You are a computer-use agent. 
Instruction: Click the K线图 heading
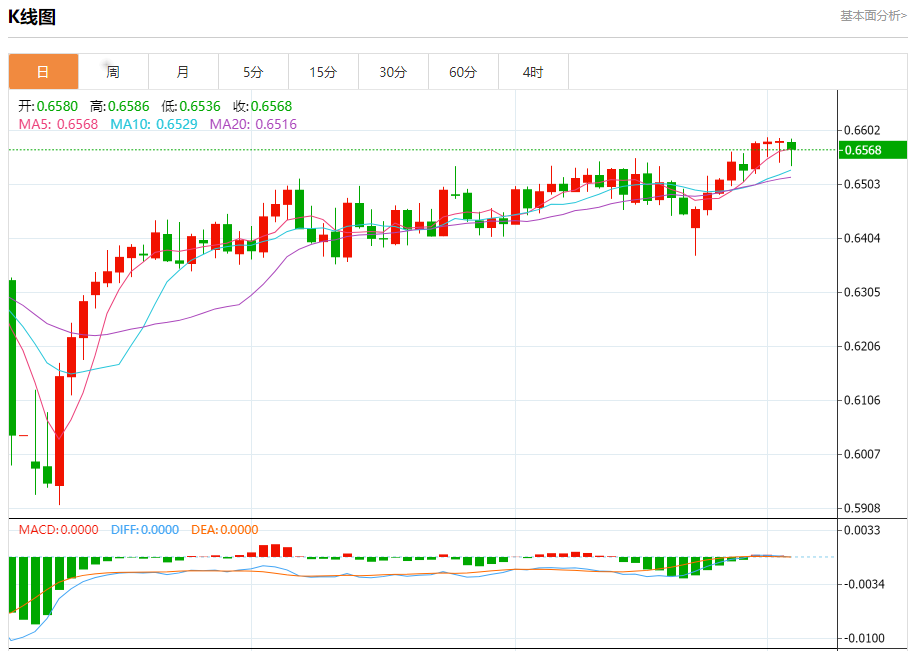click(x=32, y=17)
